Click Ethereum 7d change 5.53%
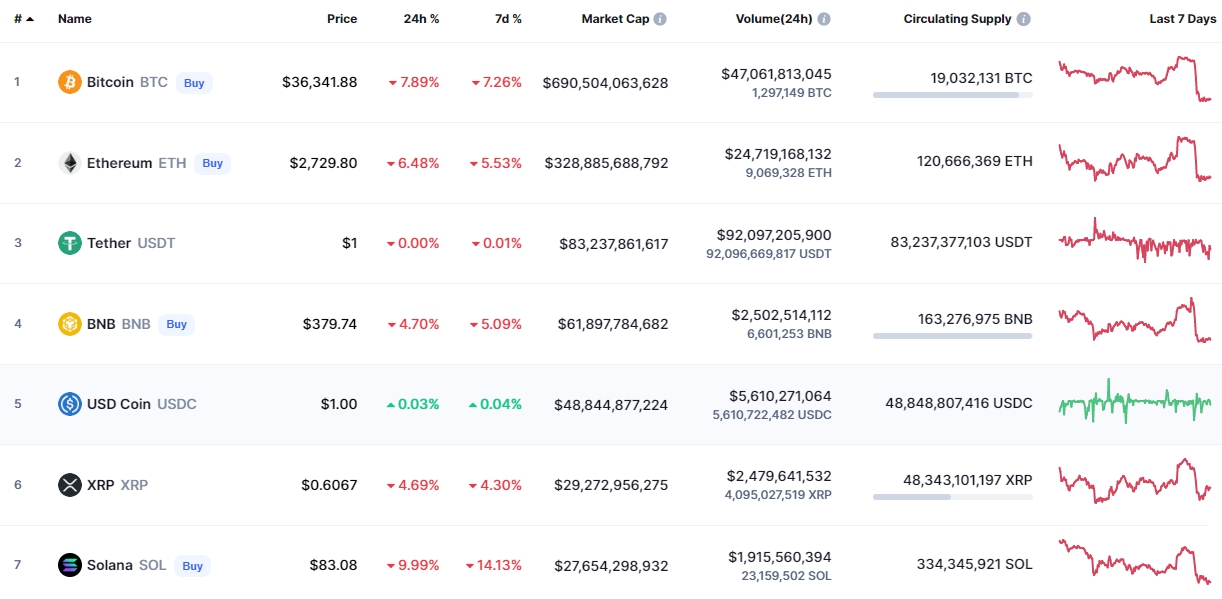Viewport: 1222px width, 599px height. (496, 163)
